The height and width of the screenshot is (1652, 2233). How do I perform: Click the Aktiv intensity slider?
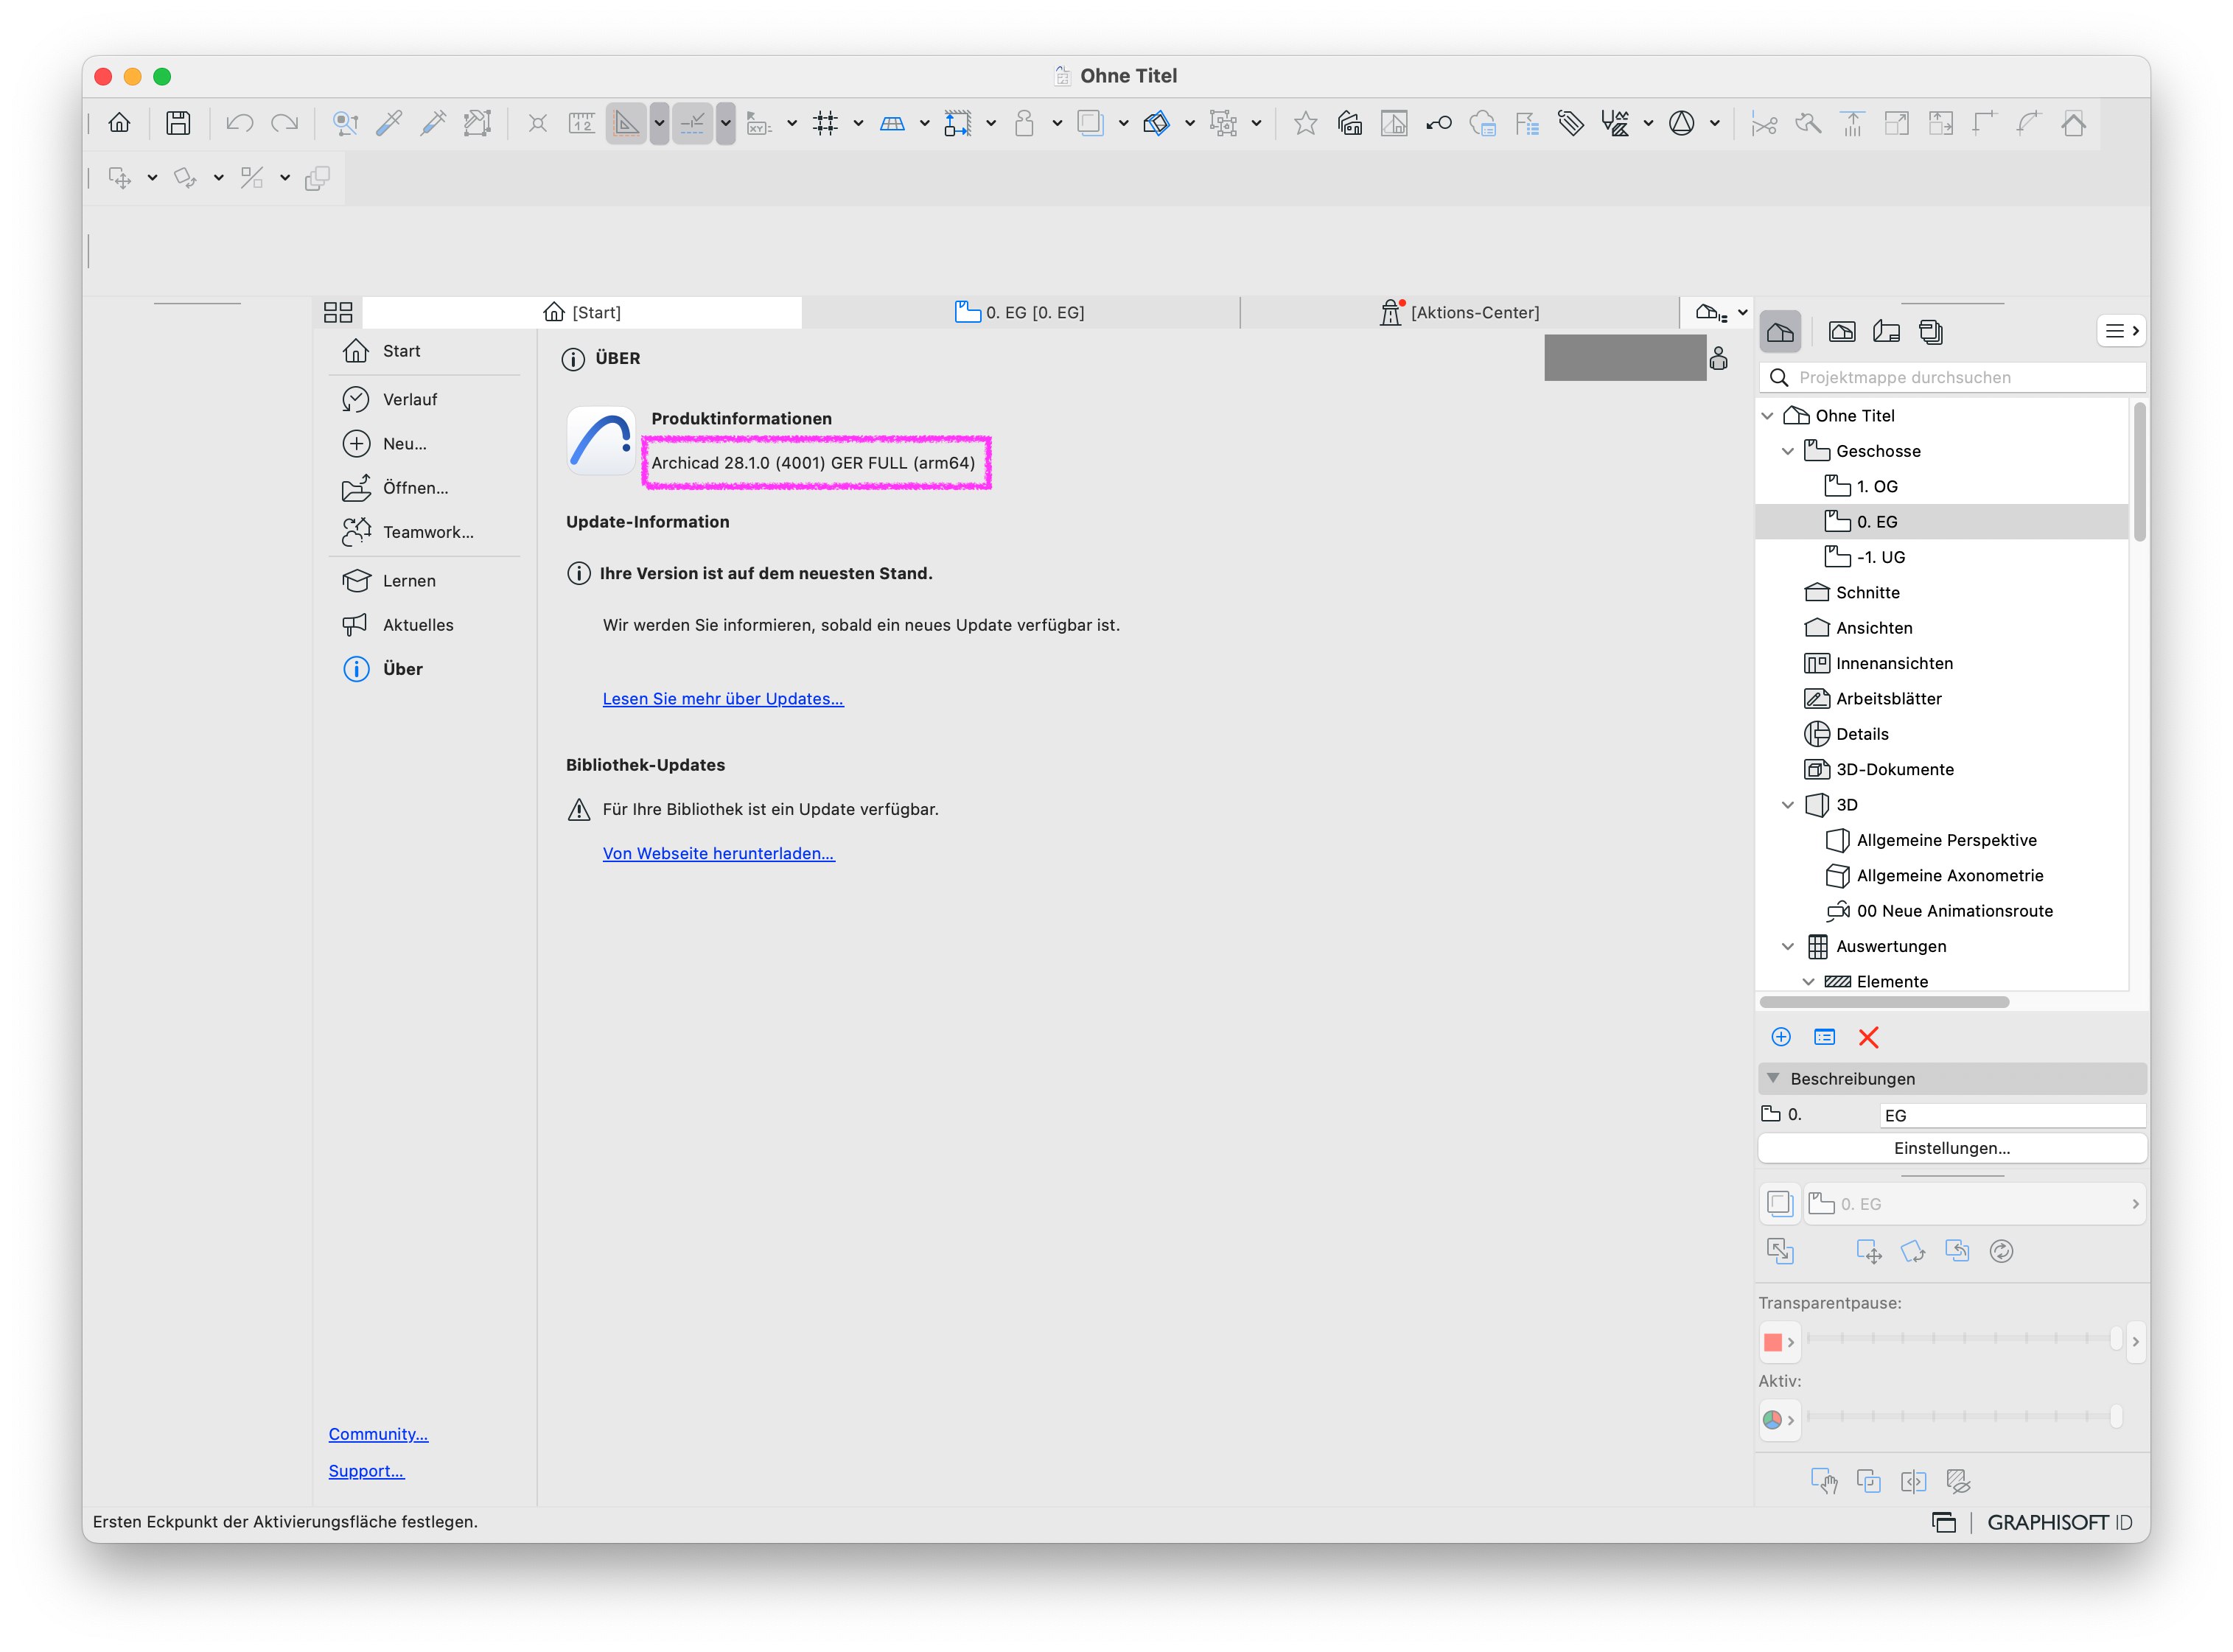(1964, 1417)
